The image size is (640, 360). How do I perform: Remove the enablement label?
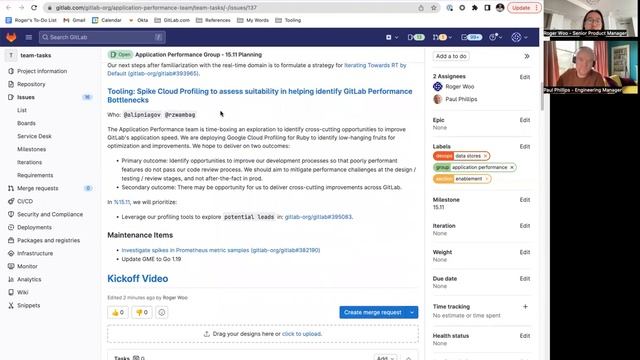point(487,179)
